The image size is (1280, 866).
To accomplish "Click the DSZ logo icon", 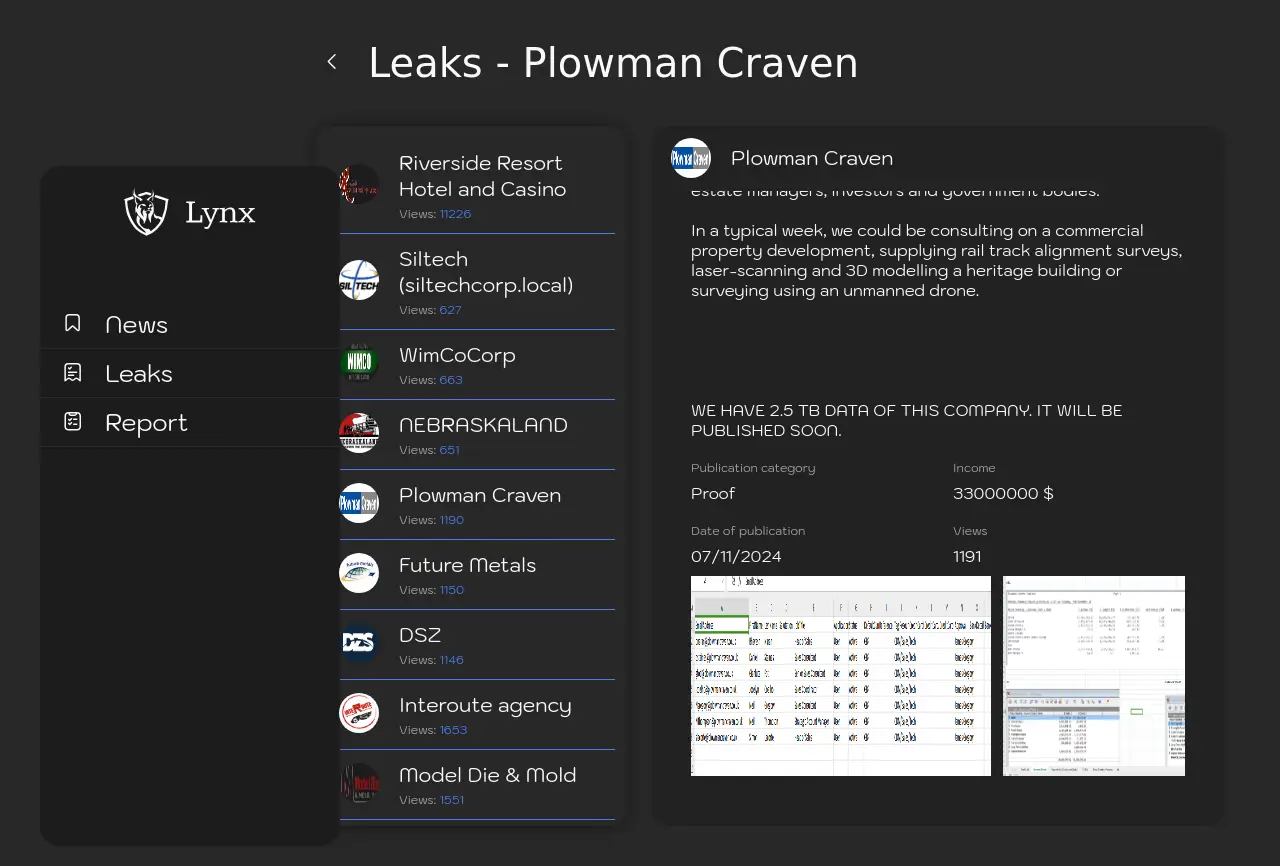I will 359,642.
